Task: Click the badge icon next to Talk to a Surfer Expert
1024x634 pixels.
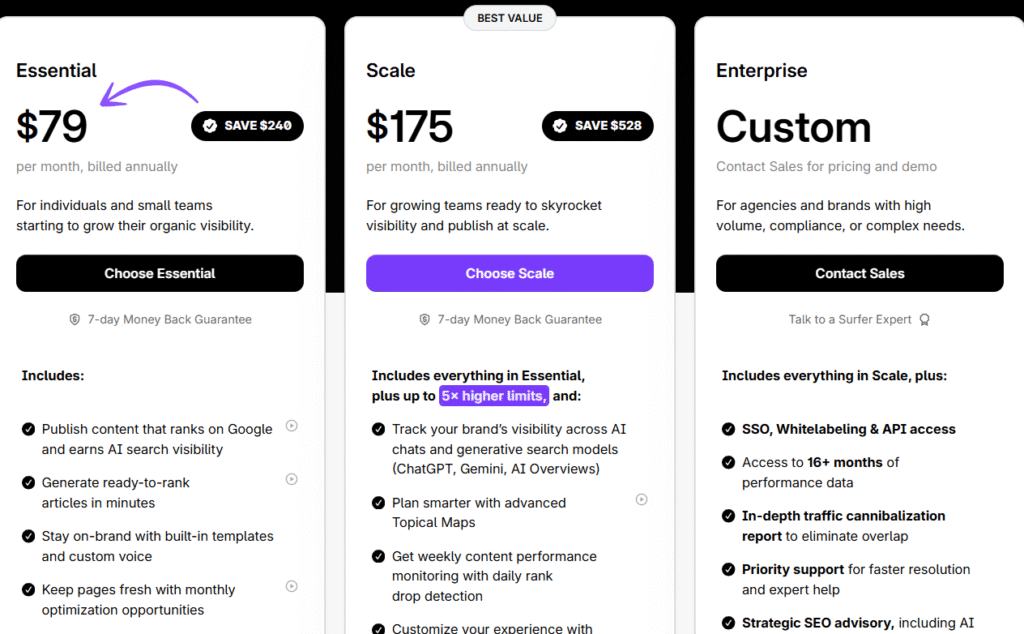Action: click(925, 320)
